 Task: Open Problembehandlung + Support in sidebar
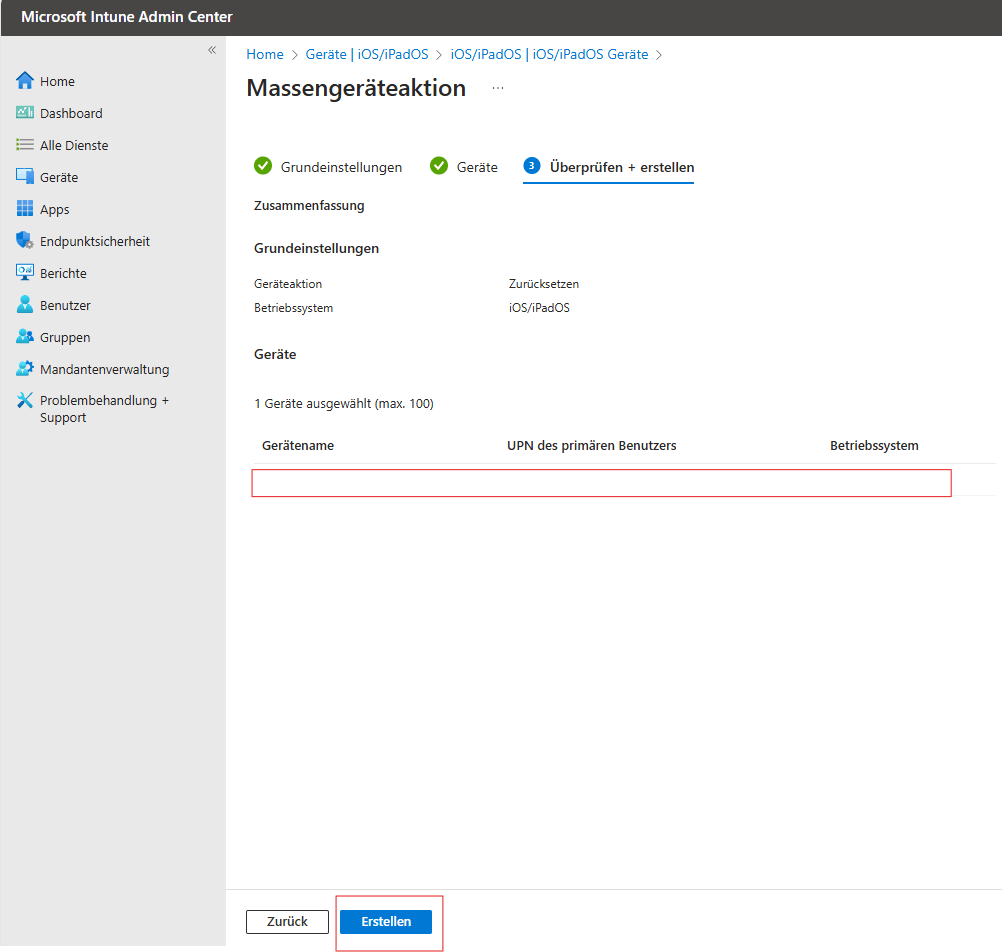click(x=104, y=408)
